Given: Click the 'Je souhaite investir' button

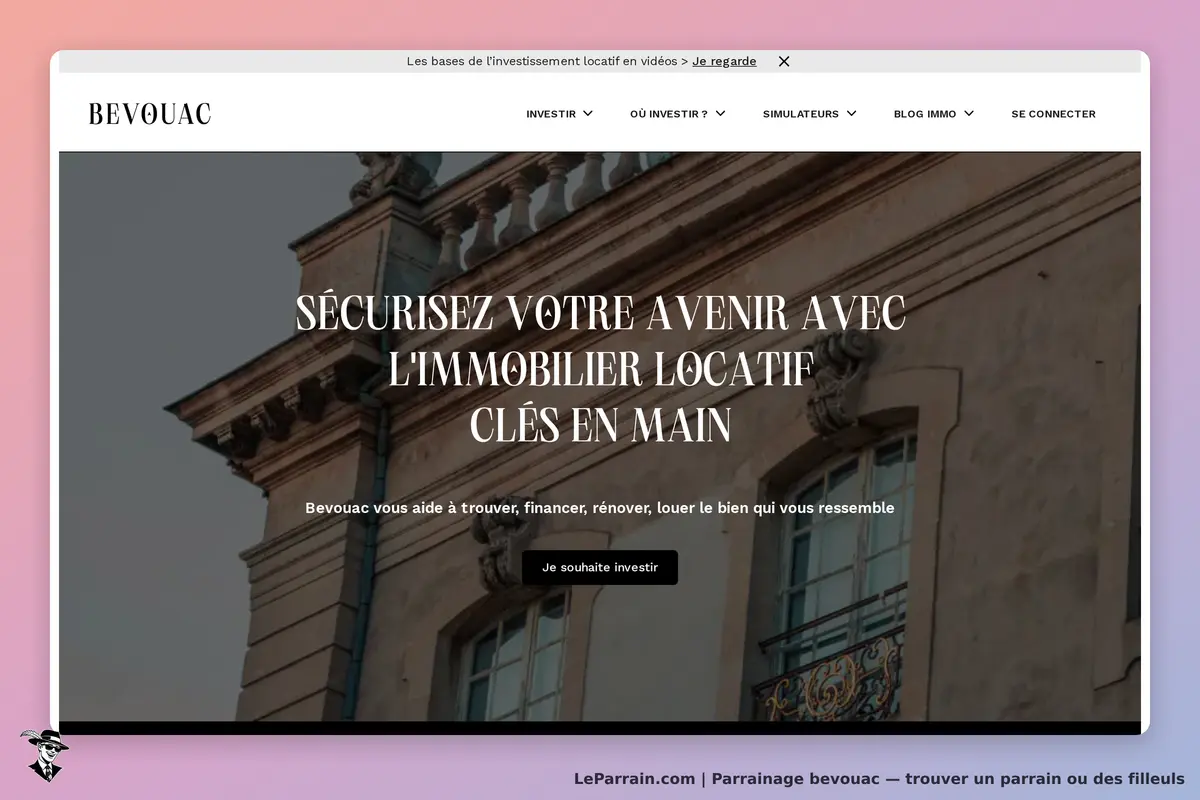Looking at the screenshot, I should (x=600, y=567).
